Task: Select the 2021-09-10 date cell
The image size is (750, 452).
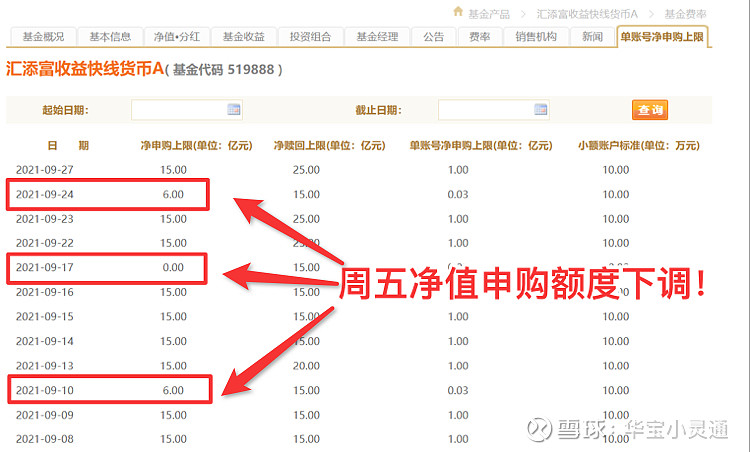Action: click(x=44, y=390)
